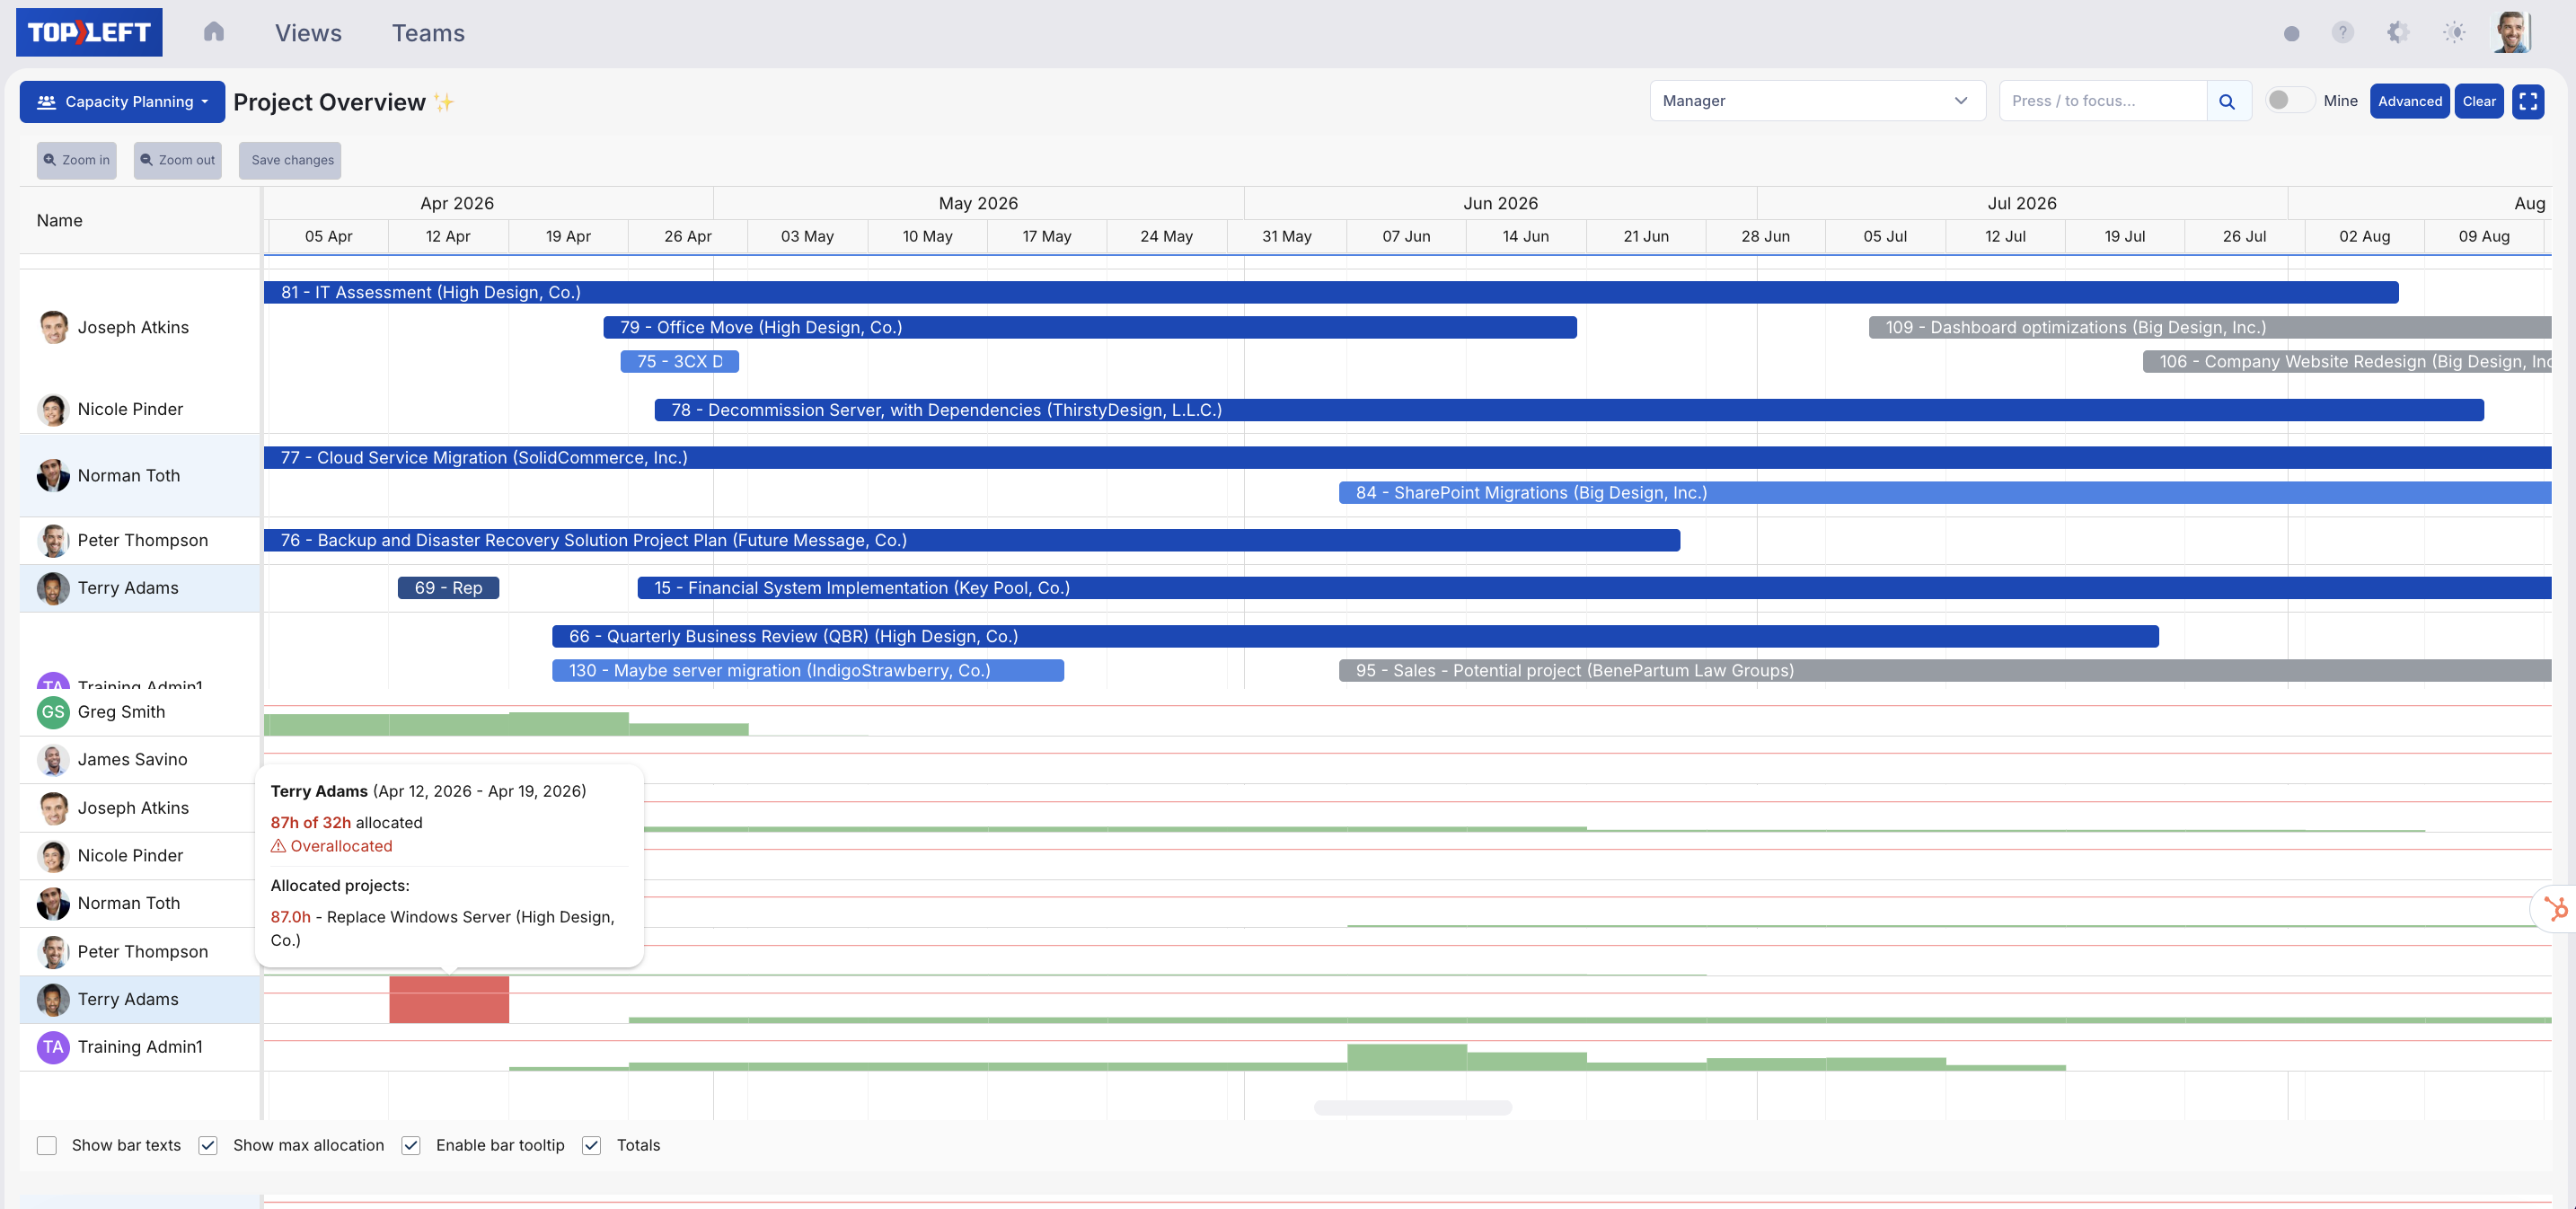This screenshot has width=2576, height=1209.
Task: Enter fullscreen with the expand icon
Action: (2527, 101)
